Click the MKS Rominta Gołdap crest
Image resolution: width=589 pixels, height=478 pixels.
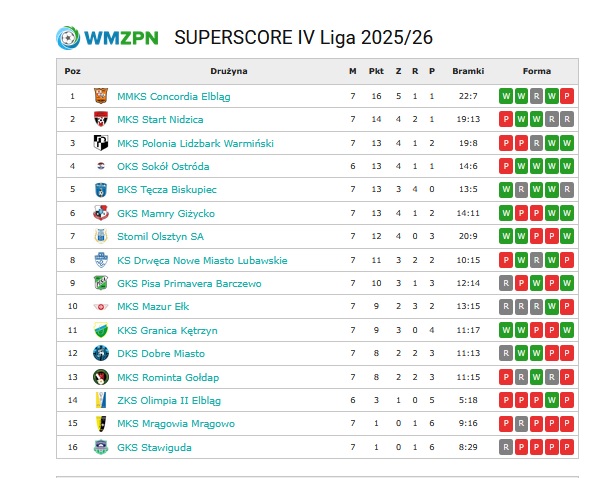click(101, 377)
